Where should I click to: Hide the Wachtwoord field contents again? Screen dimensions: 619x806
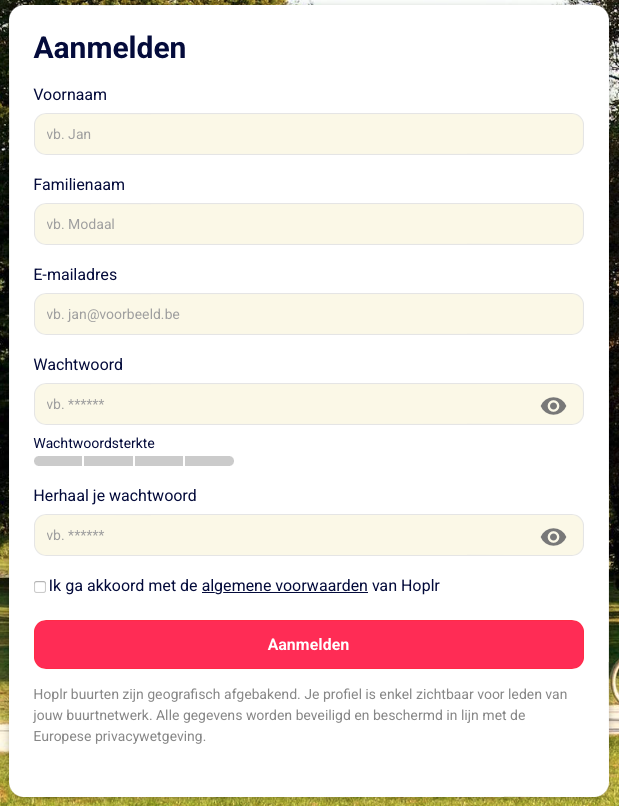tap(553, 405)
